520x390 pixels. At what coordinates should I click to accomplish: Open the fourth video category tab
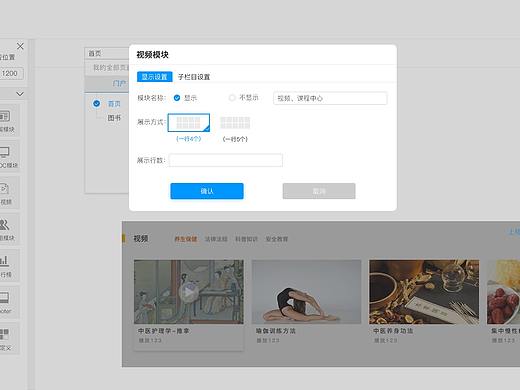point(277,239)
